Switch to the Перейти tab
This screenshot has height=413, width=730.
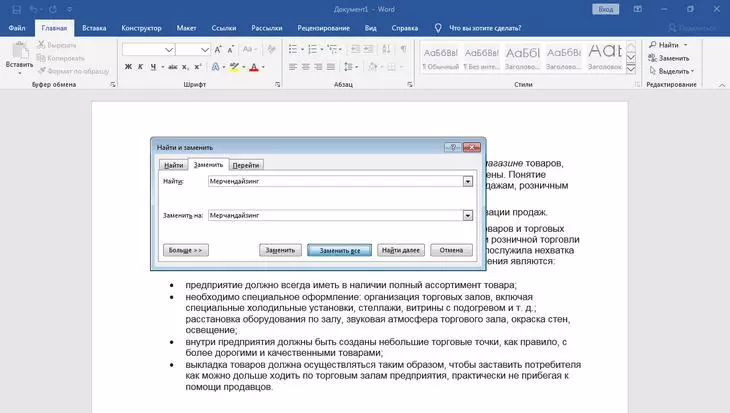(246, 165)
